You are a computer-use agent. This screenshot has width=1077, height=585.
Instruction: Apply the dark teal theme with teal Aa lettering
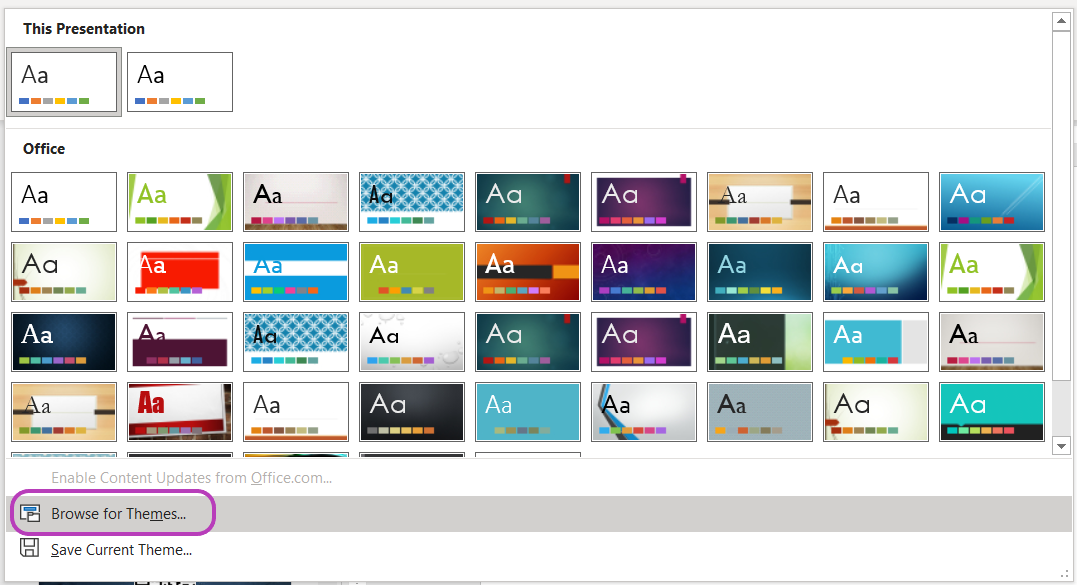click(x=760, y=272)
